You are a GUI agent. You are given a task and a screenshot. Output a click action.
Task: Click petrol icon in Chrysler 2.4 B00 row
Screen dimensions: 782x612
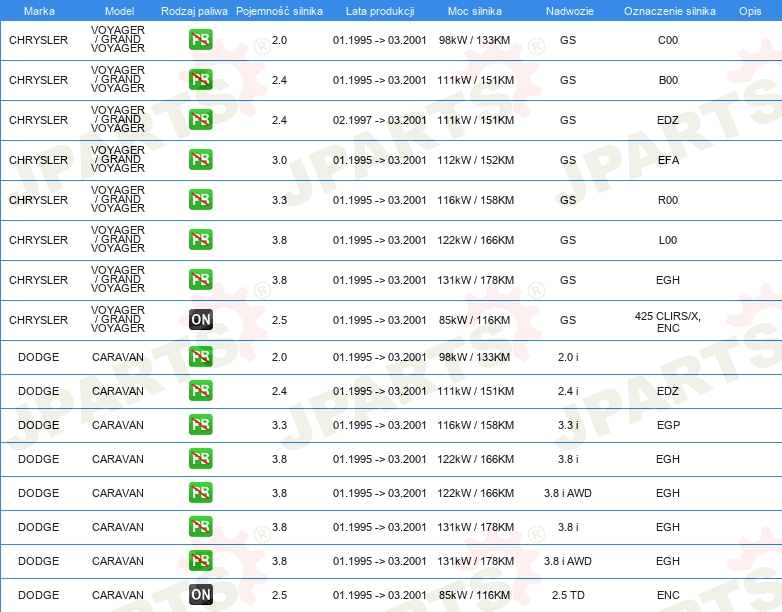pos(200,80)
